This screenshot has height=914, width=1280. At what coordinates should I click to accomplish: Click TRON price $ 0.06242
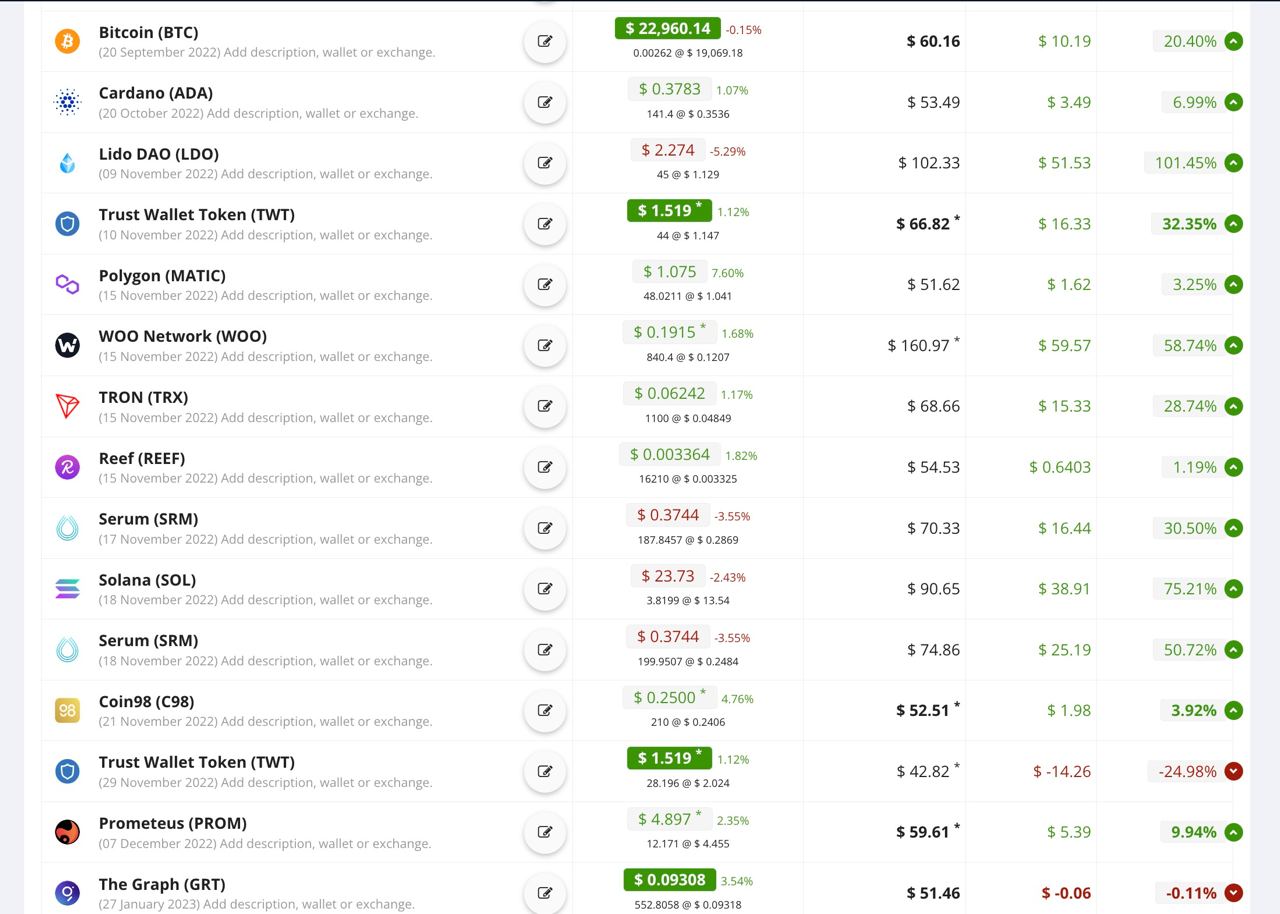coord(669,393)
